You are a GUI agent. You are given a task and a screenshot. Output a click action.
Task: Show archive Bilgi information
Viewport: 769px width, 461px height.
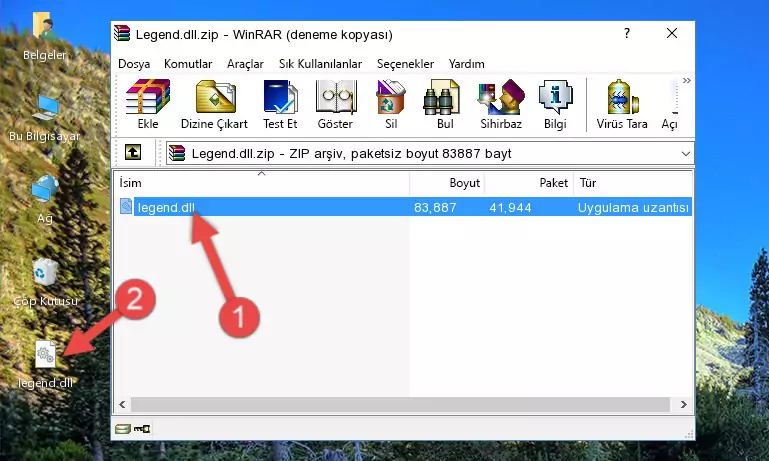click(555, 104)
